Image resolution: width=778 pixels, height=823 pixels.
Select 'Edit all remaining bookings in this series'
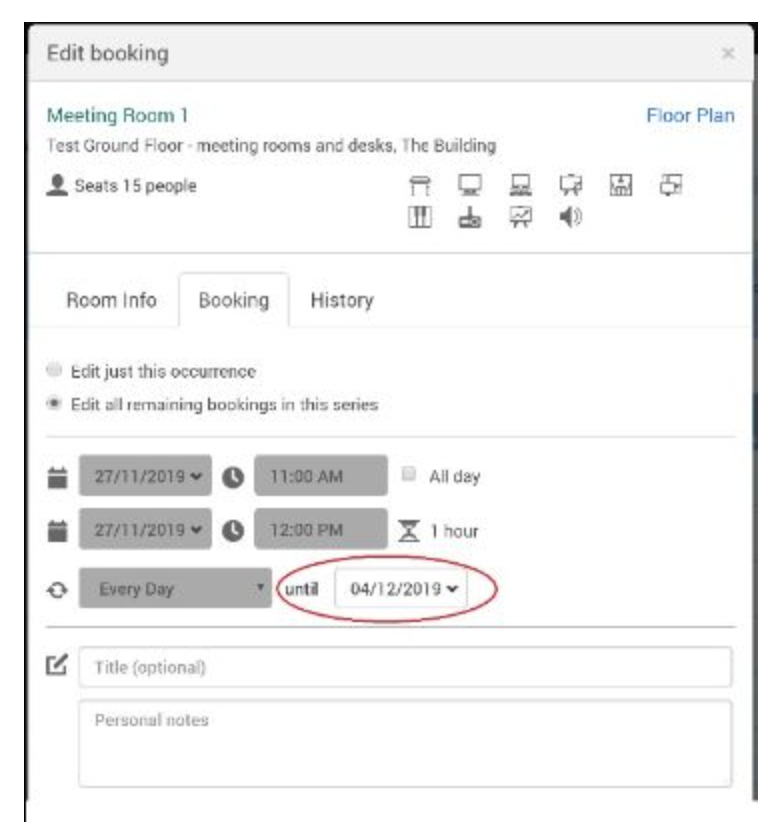click(x=54, y=404)
